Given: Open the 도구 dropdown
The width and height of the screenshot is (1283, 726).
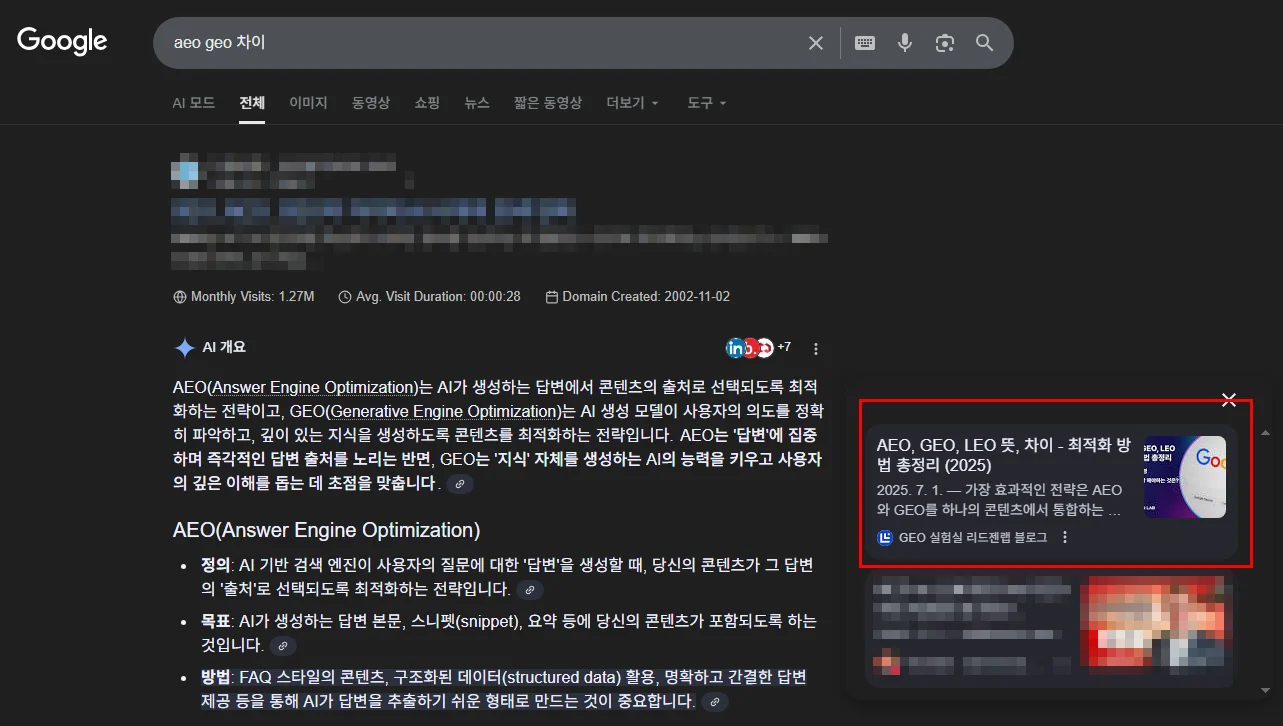Looking at the screenshot, I should (706, 102).
